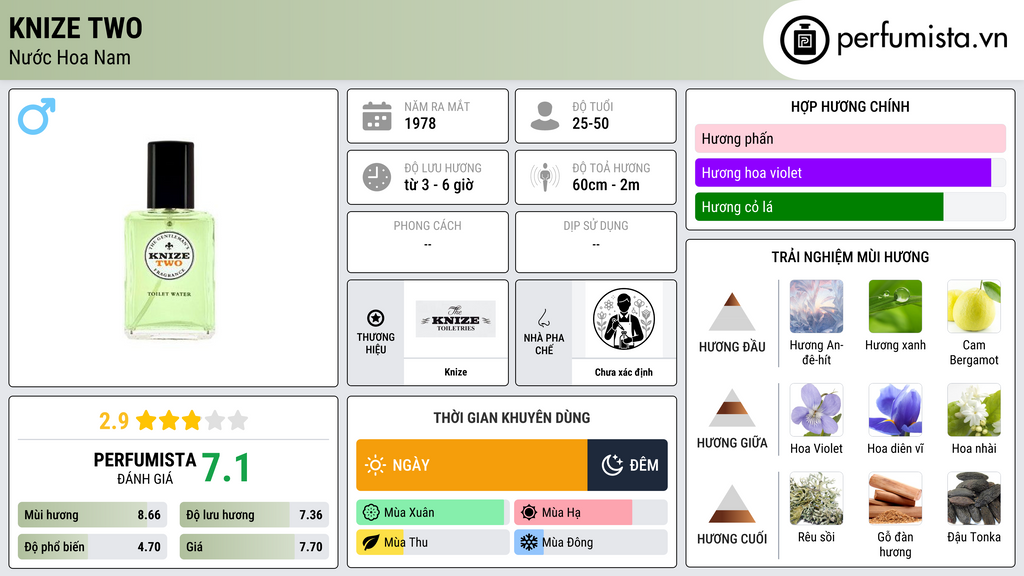This screenshot has height=576, width=1024.
Task: Select the Hoa nhài note image
Action: (x=974, y=409)
